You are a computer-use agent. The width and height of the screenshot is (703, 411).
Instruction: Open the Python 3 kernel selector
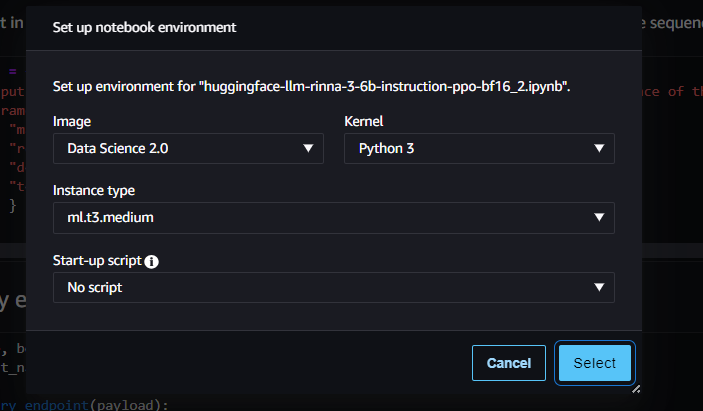(x=479, y=148)
